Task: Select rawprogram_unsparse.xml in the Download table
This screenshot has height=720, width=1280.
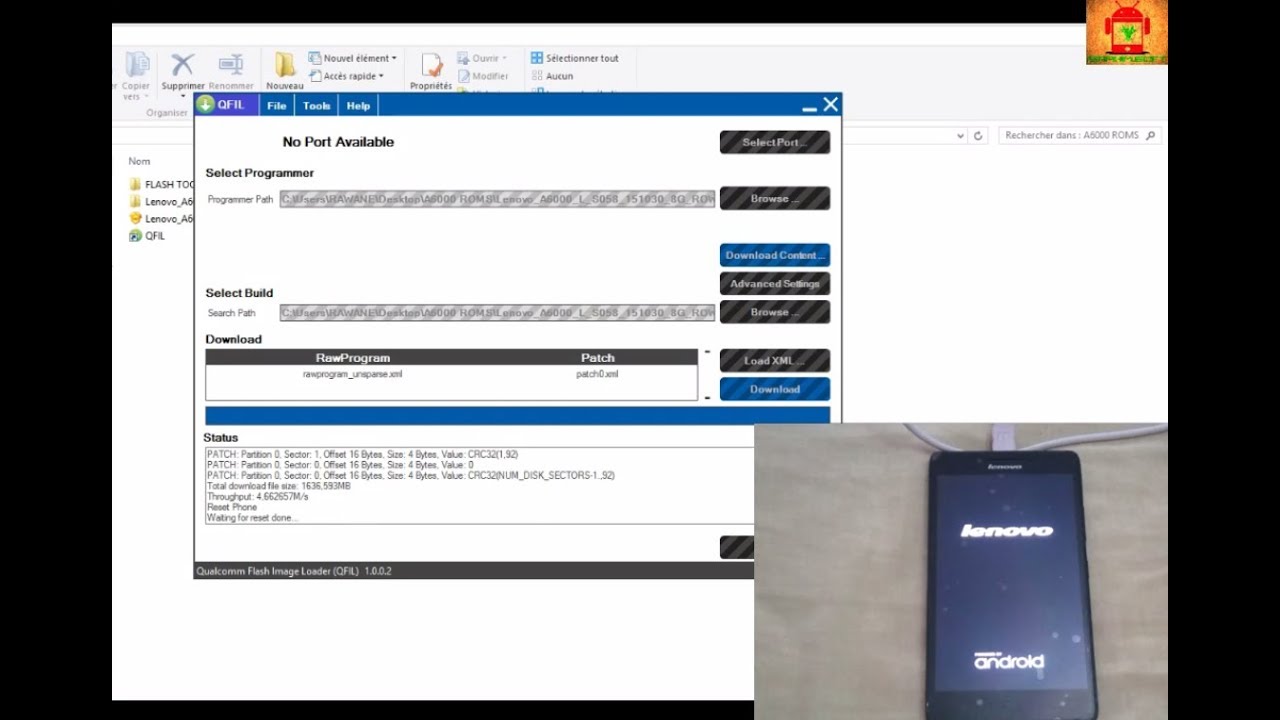Action: coord(353,374)
